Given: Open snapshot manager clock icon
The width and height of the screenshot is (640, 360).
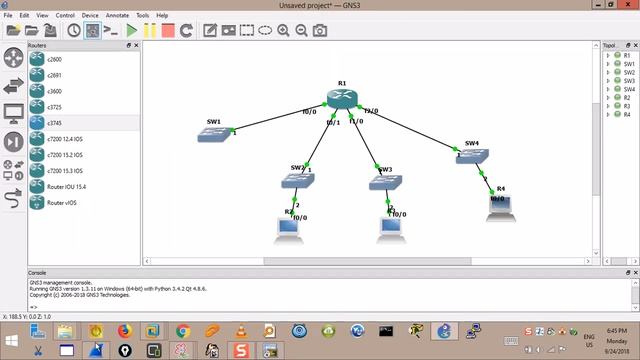Looking at the screenshot, I should point(74,31).
